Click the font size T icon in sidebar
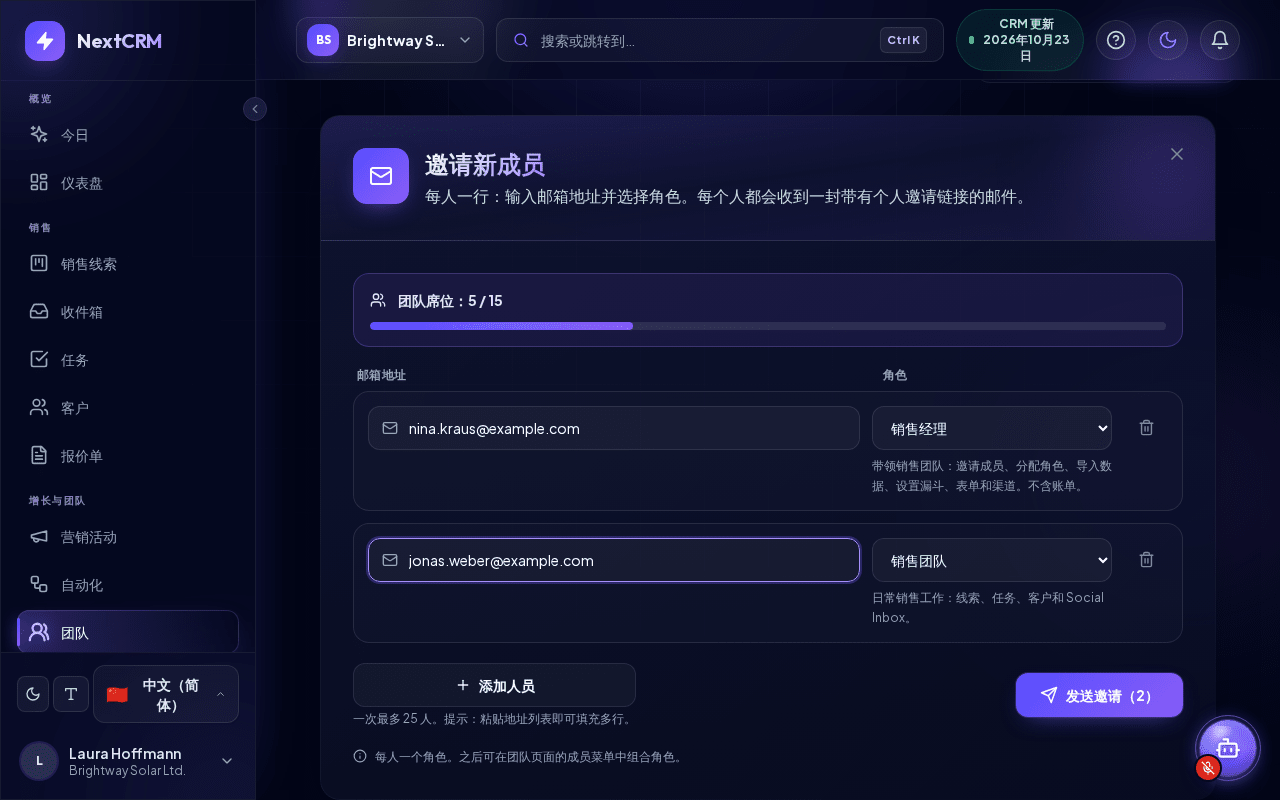The width and height of the screenshot is (1280, 800). pos(71,694)
